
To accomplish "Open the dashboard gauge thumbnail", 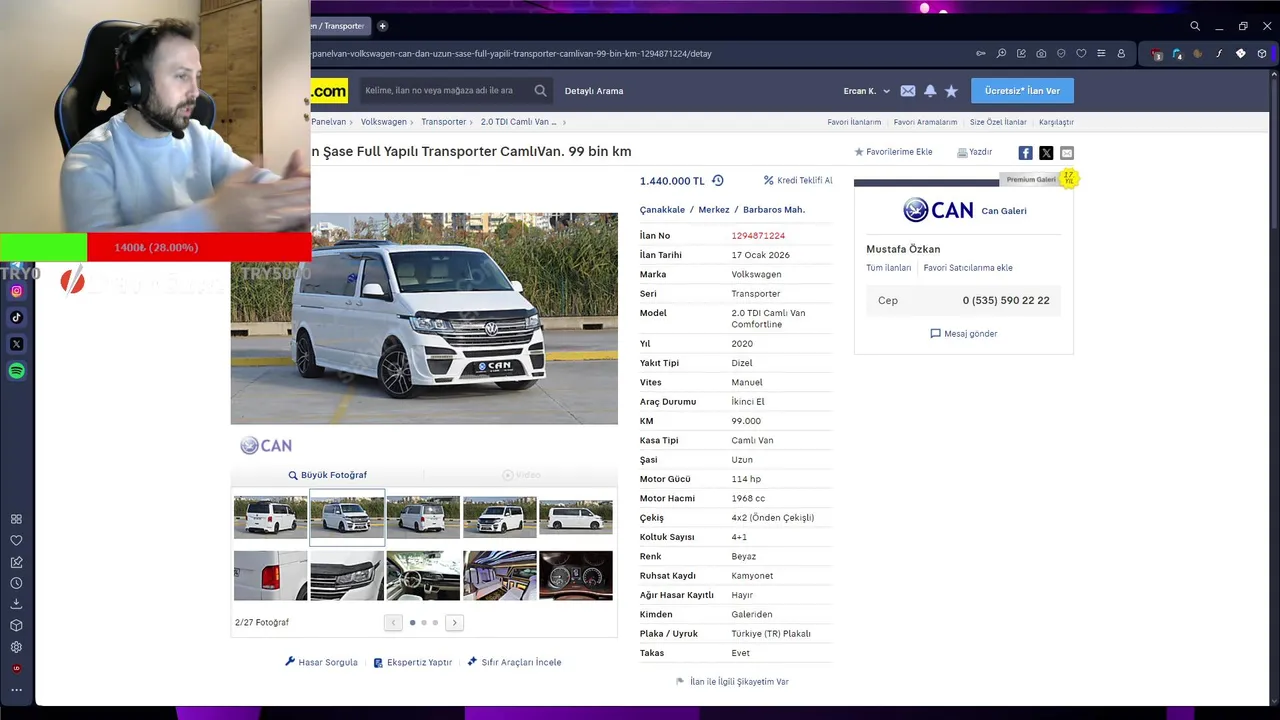I will click(x=576, y=575).
